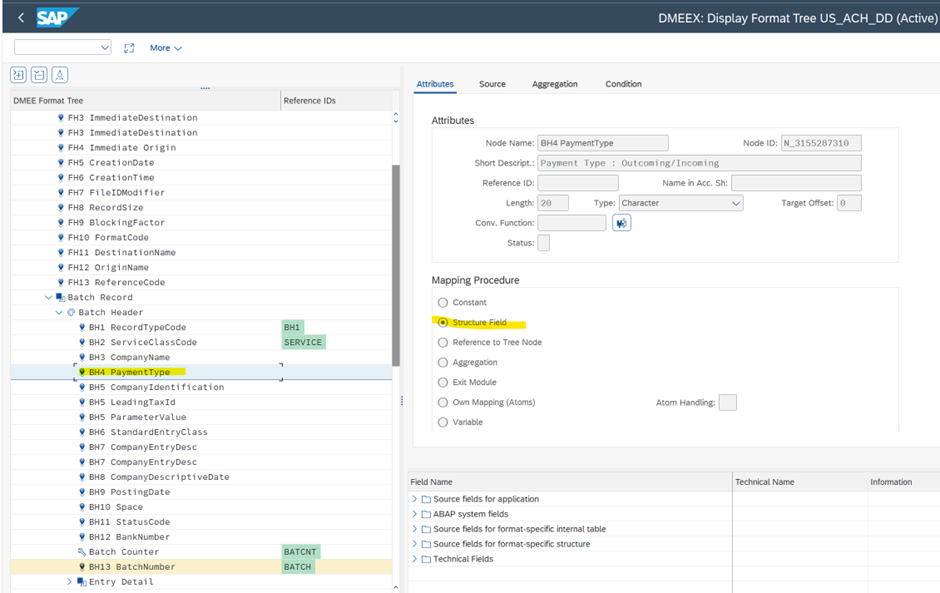Select the BH6 StandardEntryClass node

click(148, 432)
